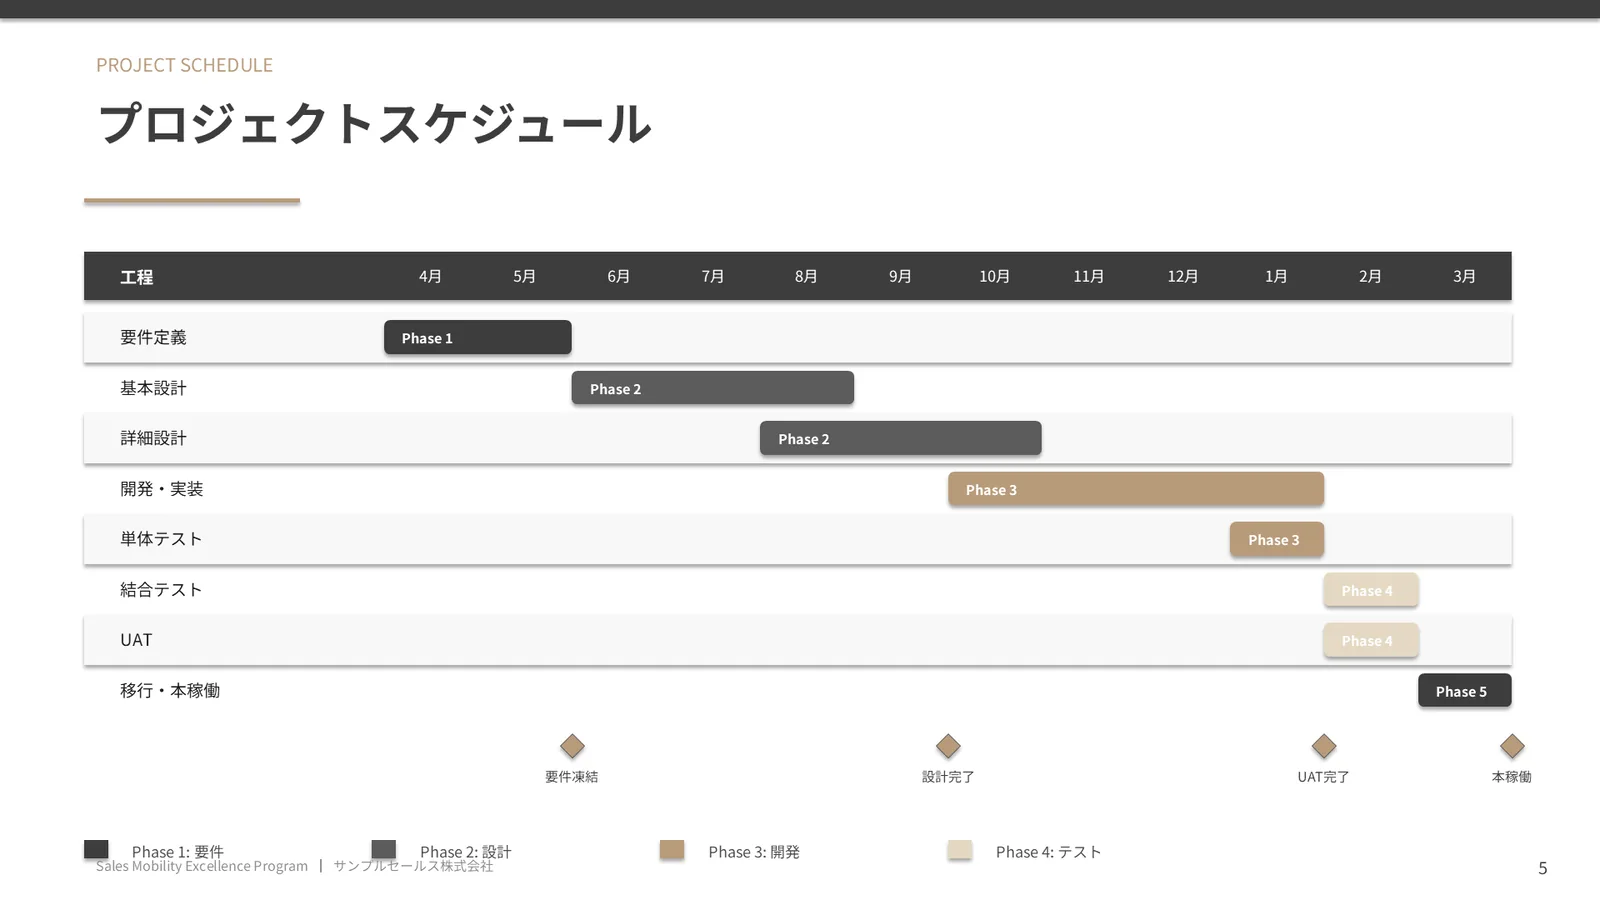Click the 工程 column header

(x=137, y=277)
